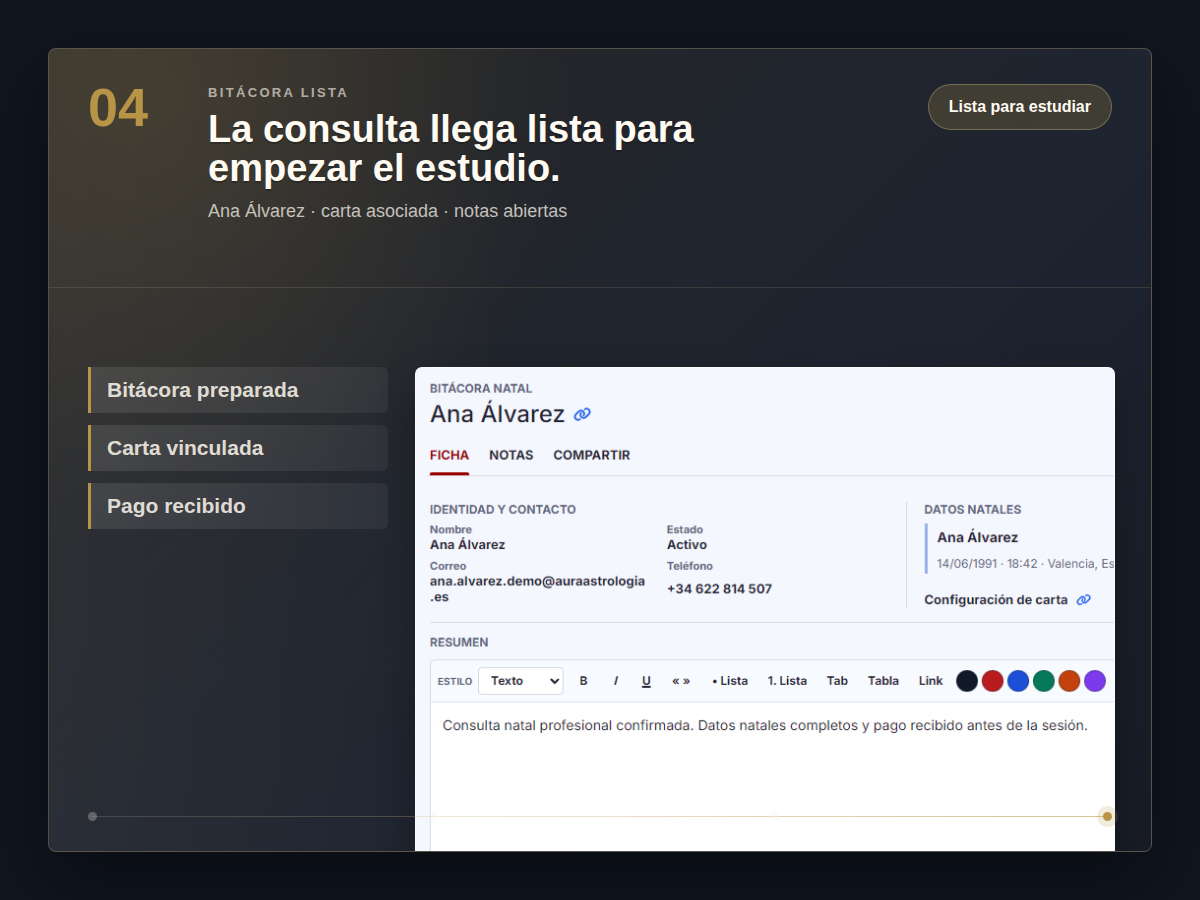Switch to the COMPARTIR tab

(592, 455)
